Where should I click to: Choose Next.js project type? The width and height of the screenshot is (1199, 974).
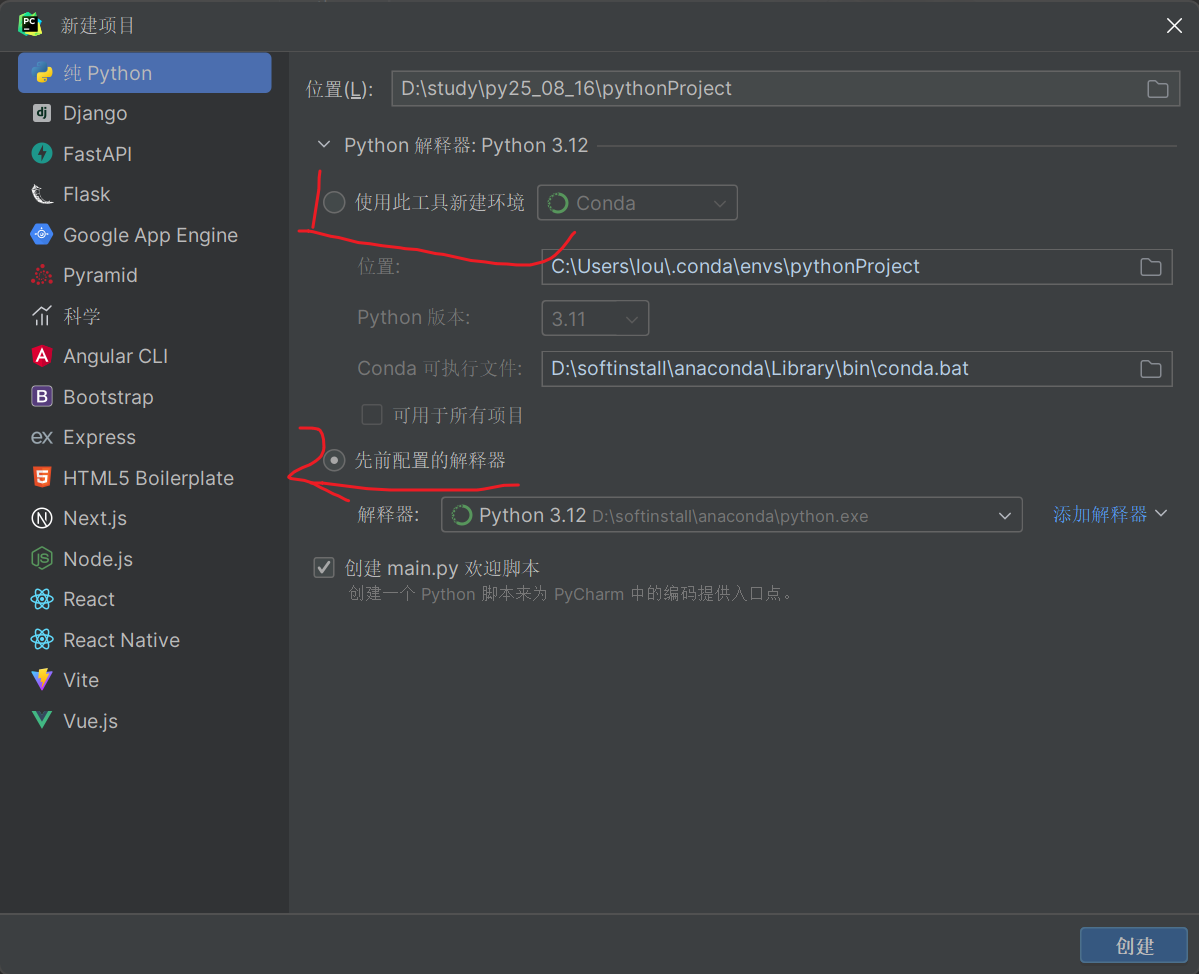tap(145, 518)
